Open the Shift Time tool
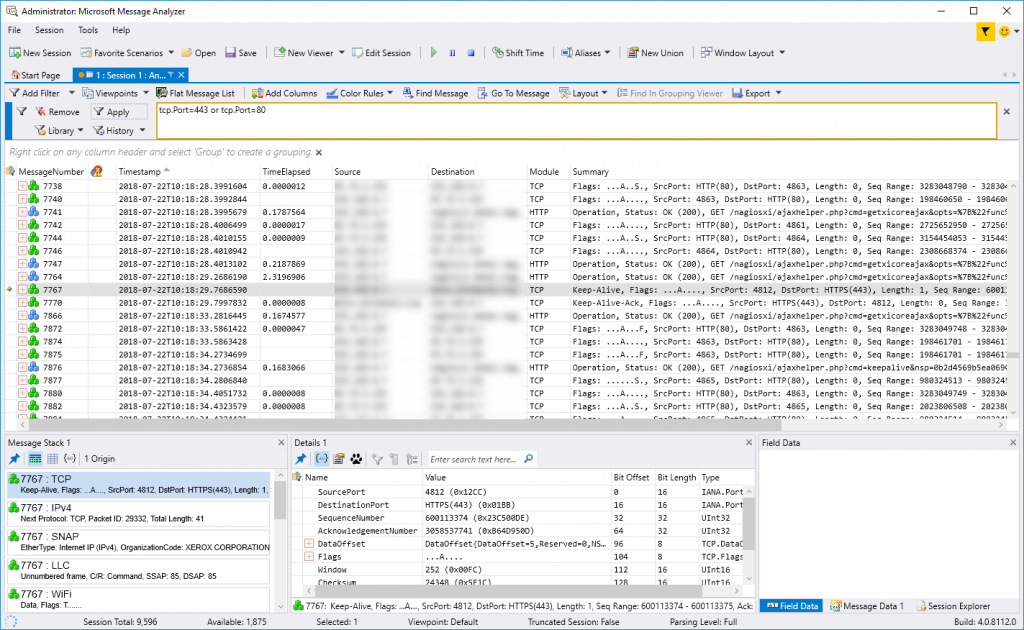1024x630 pixels. (x=518, y=53)
